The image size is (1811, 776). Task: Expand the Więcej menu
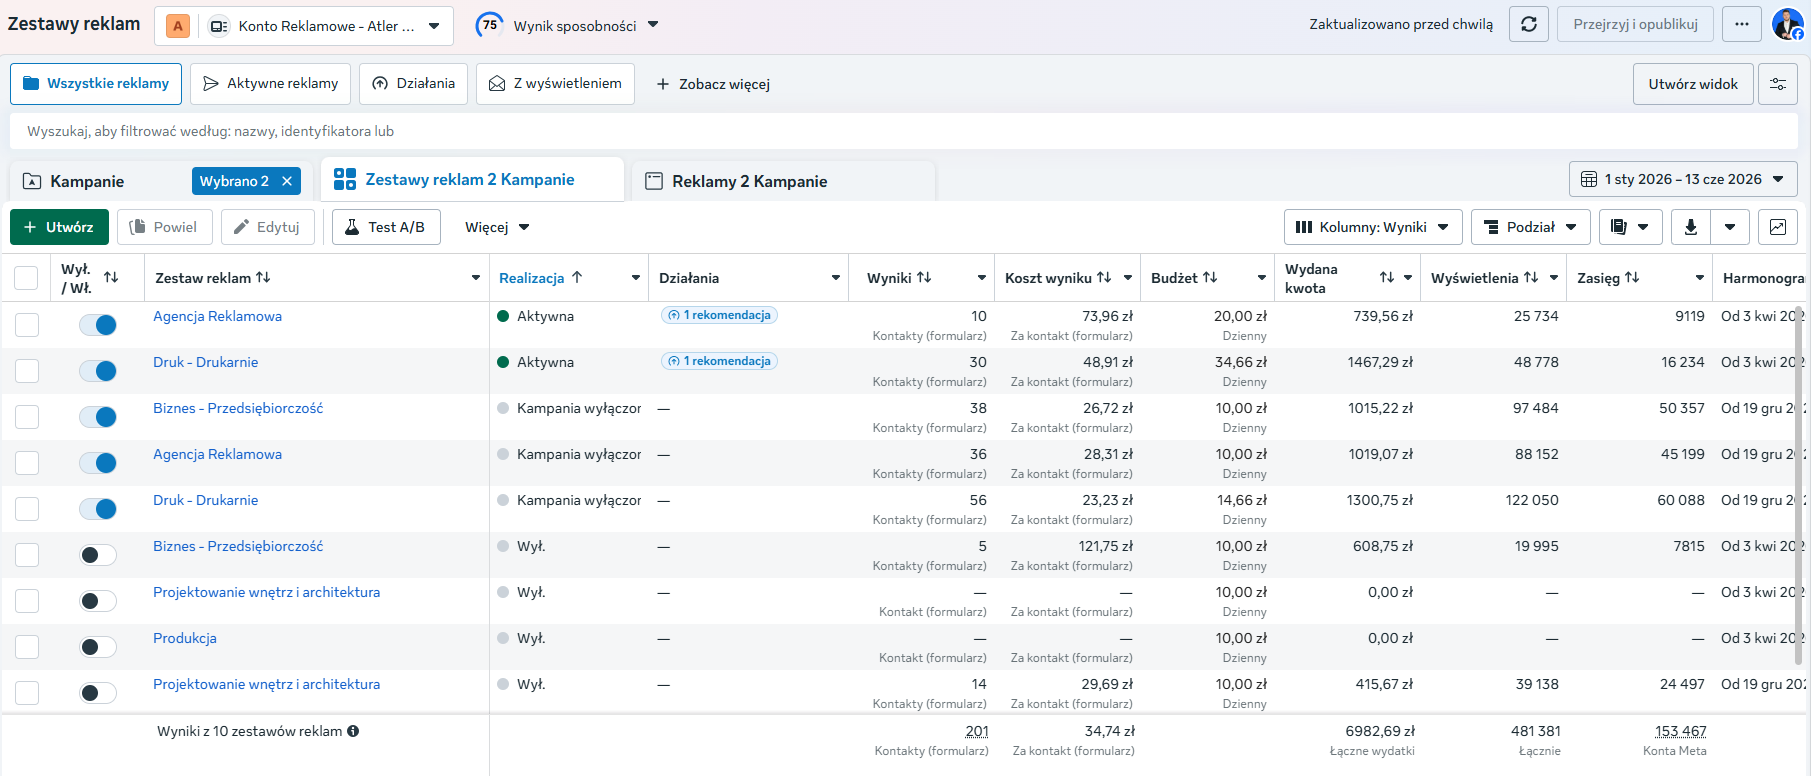pos(497,227)
